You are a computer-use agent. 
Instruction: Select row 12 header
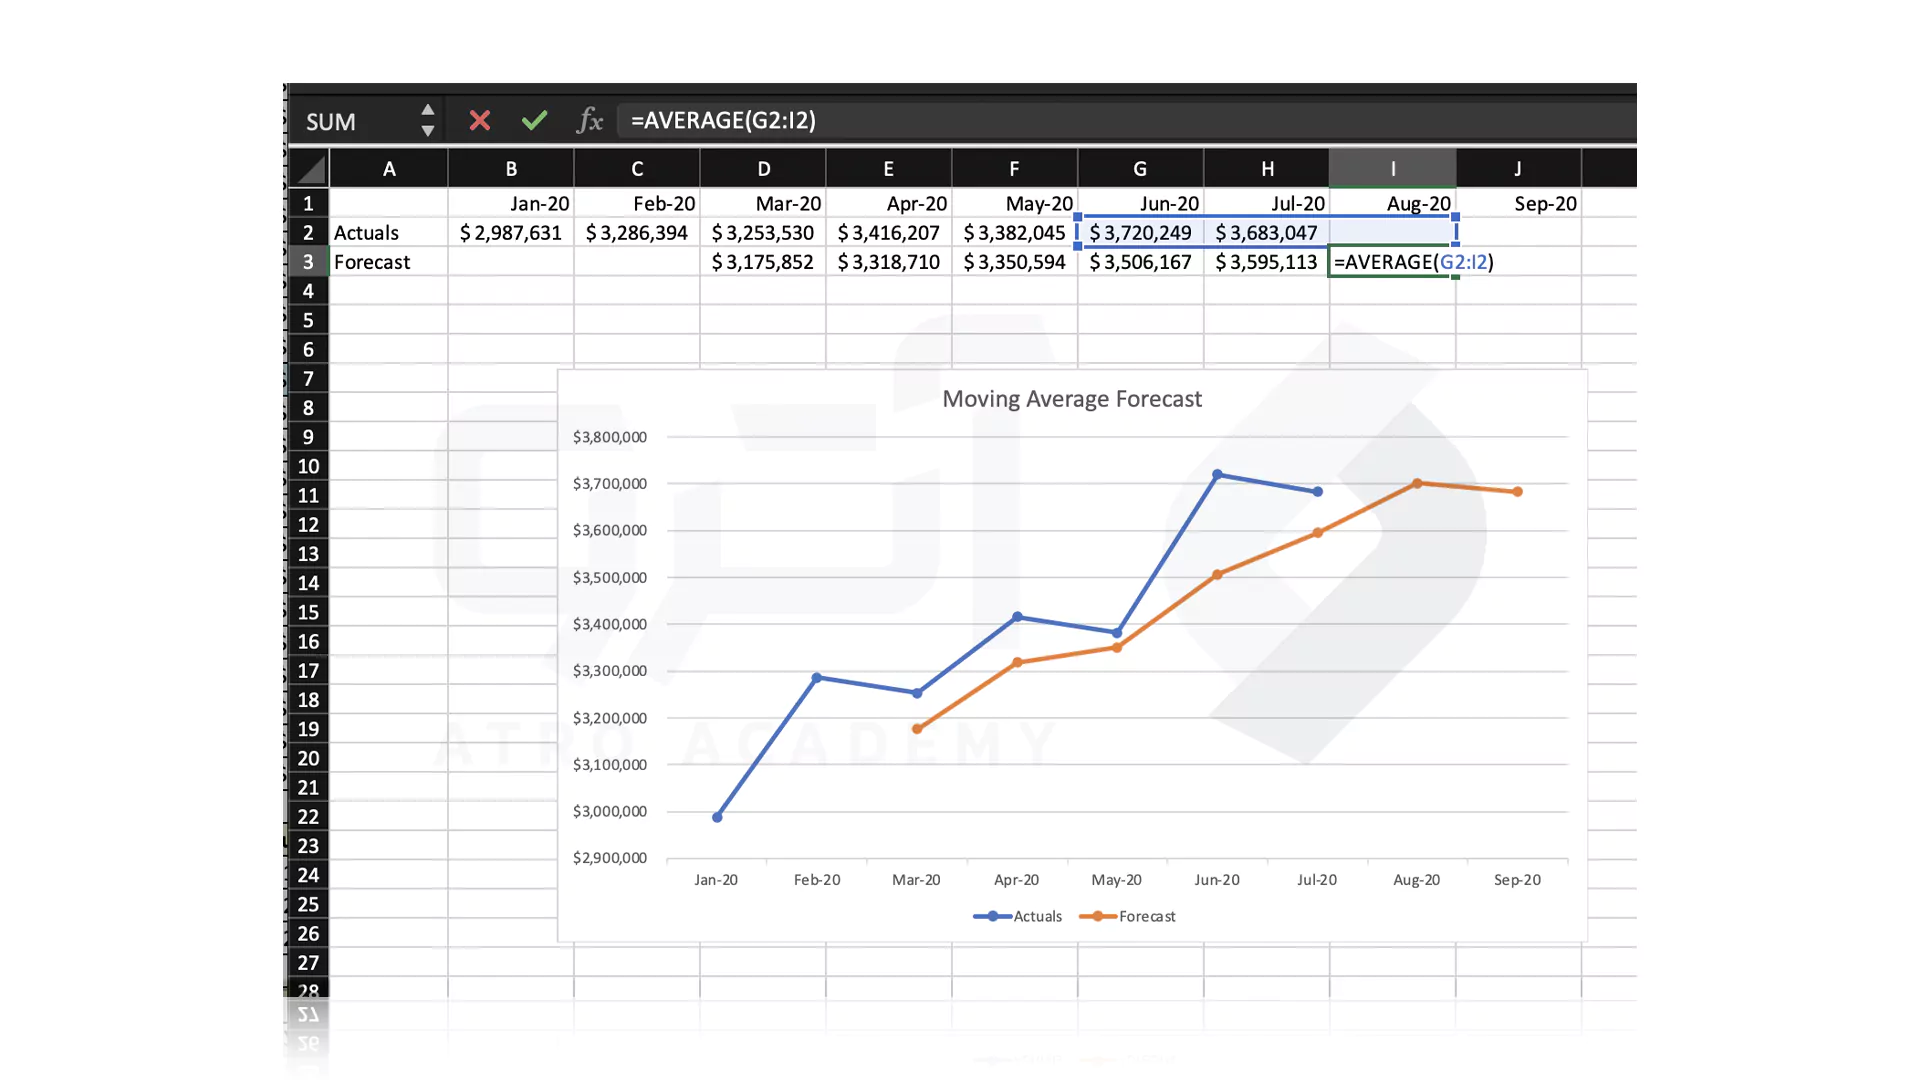[x=308, y=525]
